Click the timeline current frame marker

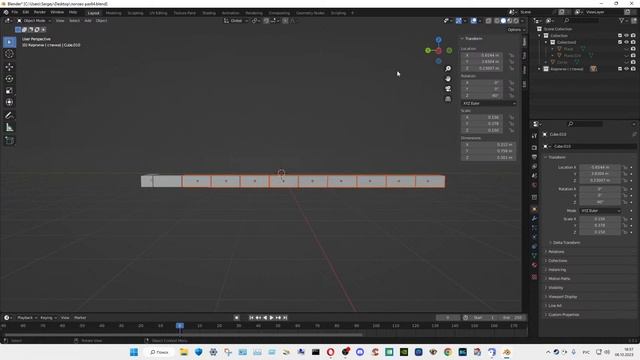(x=180, y=326)
